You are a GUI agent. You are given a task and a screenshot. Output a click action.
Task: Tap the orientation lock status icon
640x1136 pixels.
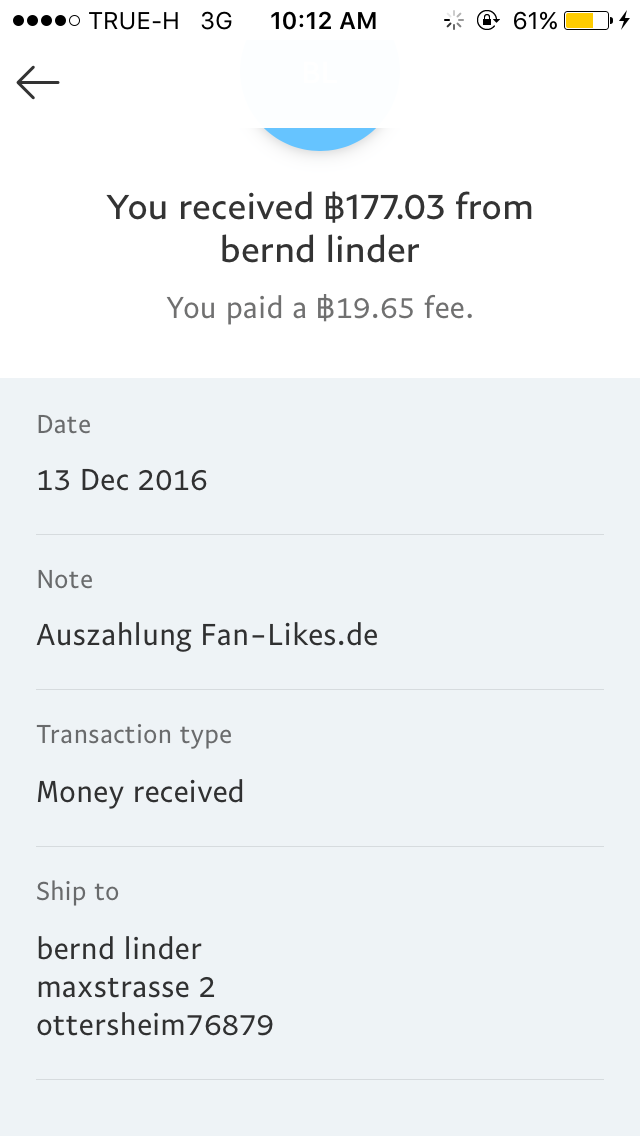488,21
